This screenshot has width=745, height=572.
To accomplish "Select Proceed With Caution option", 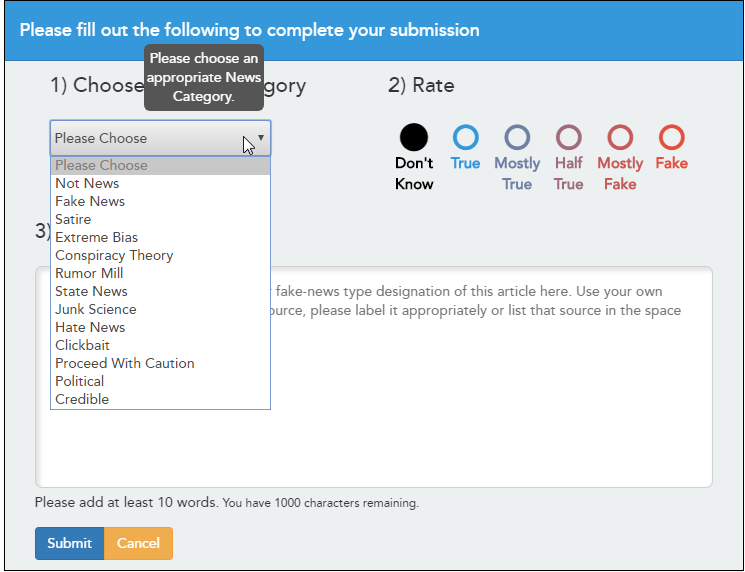I will [161, 363].
